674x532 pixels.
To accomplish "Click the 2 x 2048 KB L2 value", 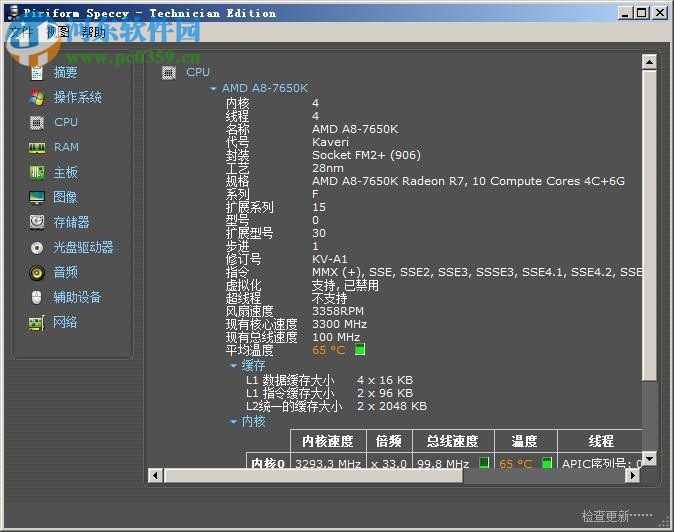I will 392,406.
